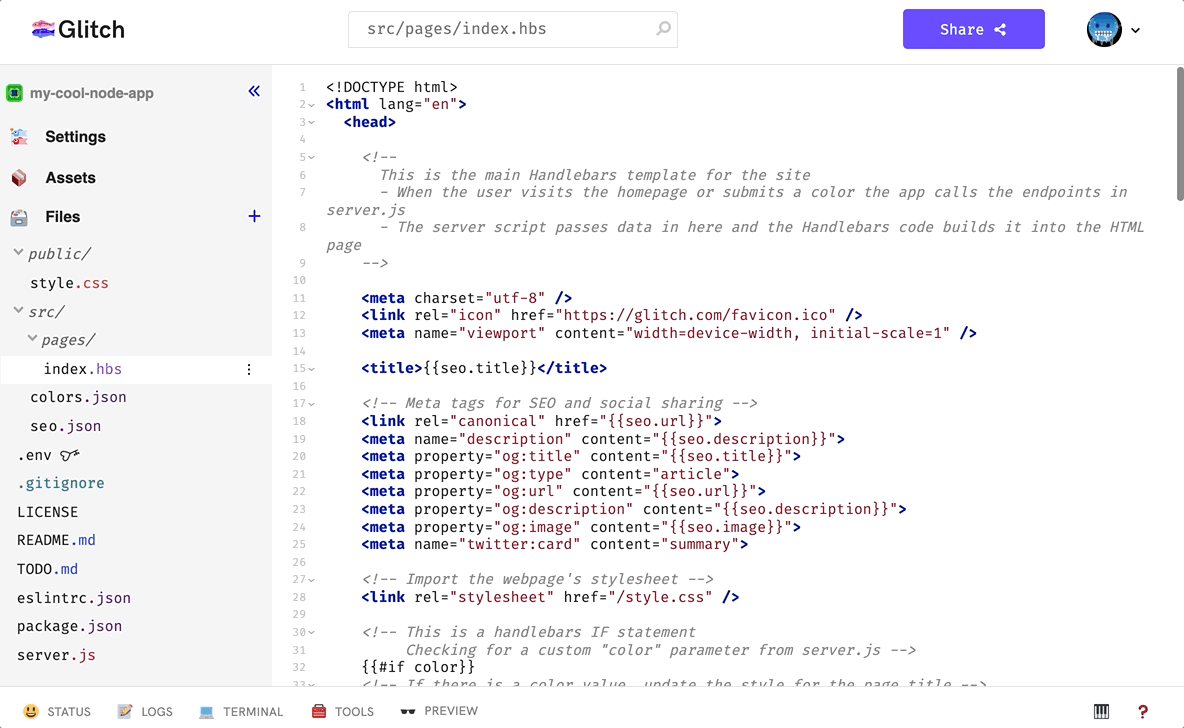Collapse the sidebar with double chevron
This screenshot has width=1184, height=728.
254,92
